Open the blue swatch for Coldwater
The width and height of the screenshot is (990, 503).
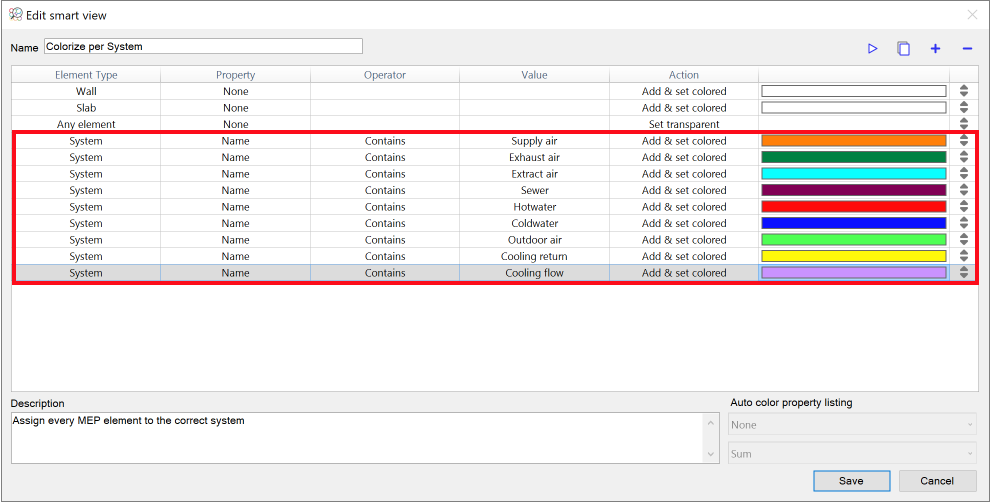coord(854,223)
